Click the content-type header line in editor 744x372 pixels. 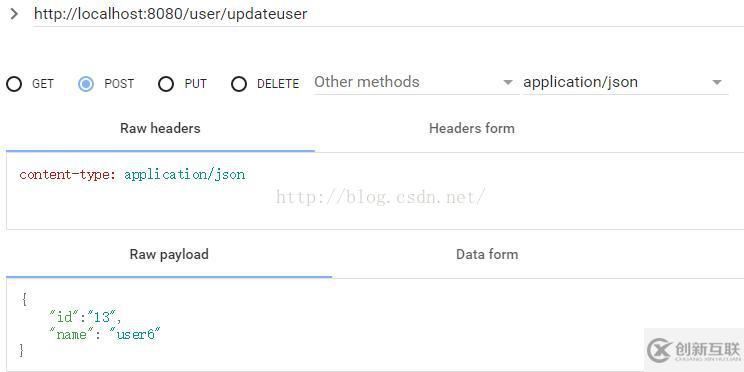tap(132, 175)
